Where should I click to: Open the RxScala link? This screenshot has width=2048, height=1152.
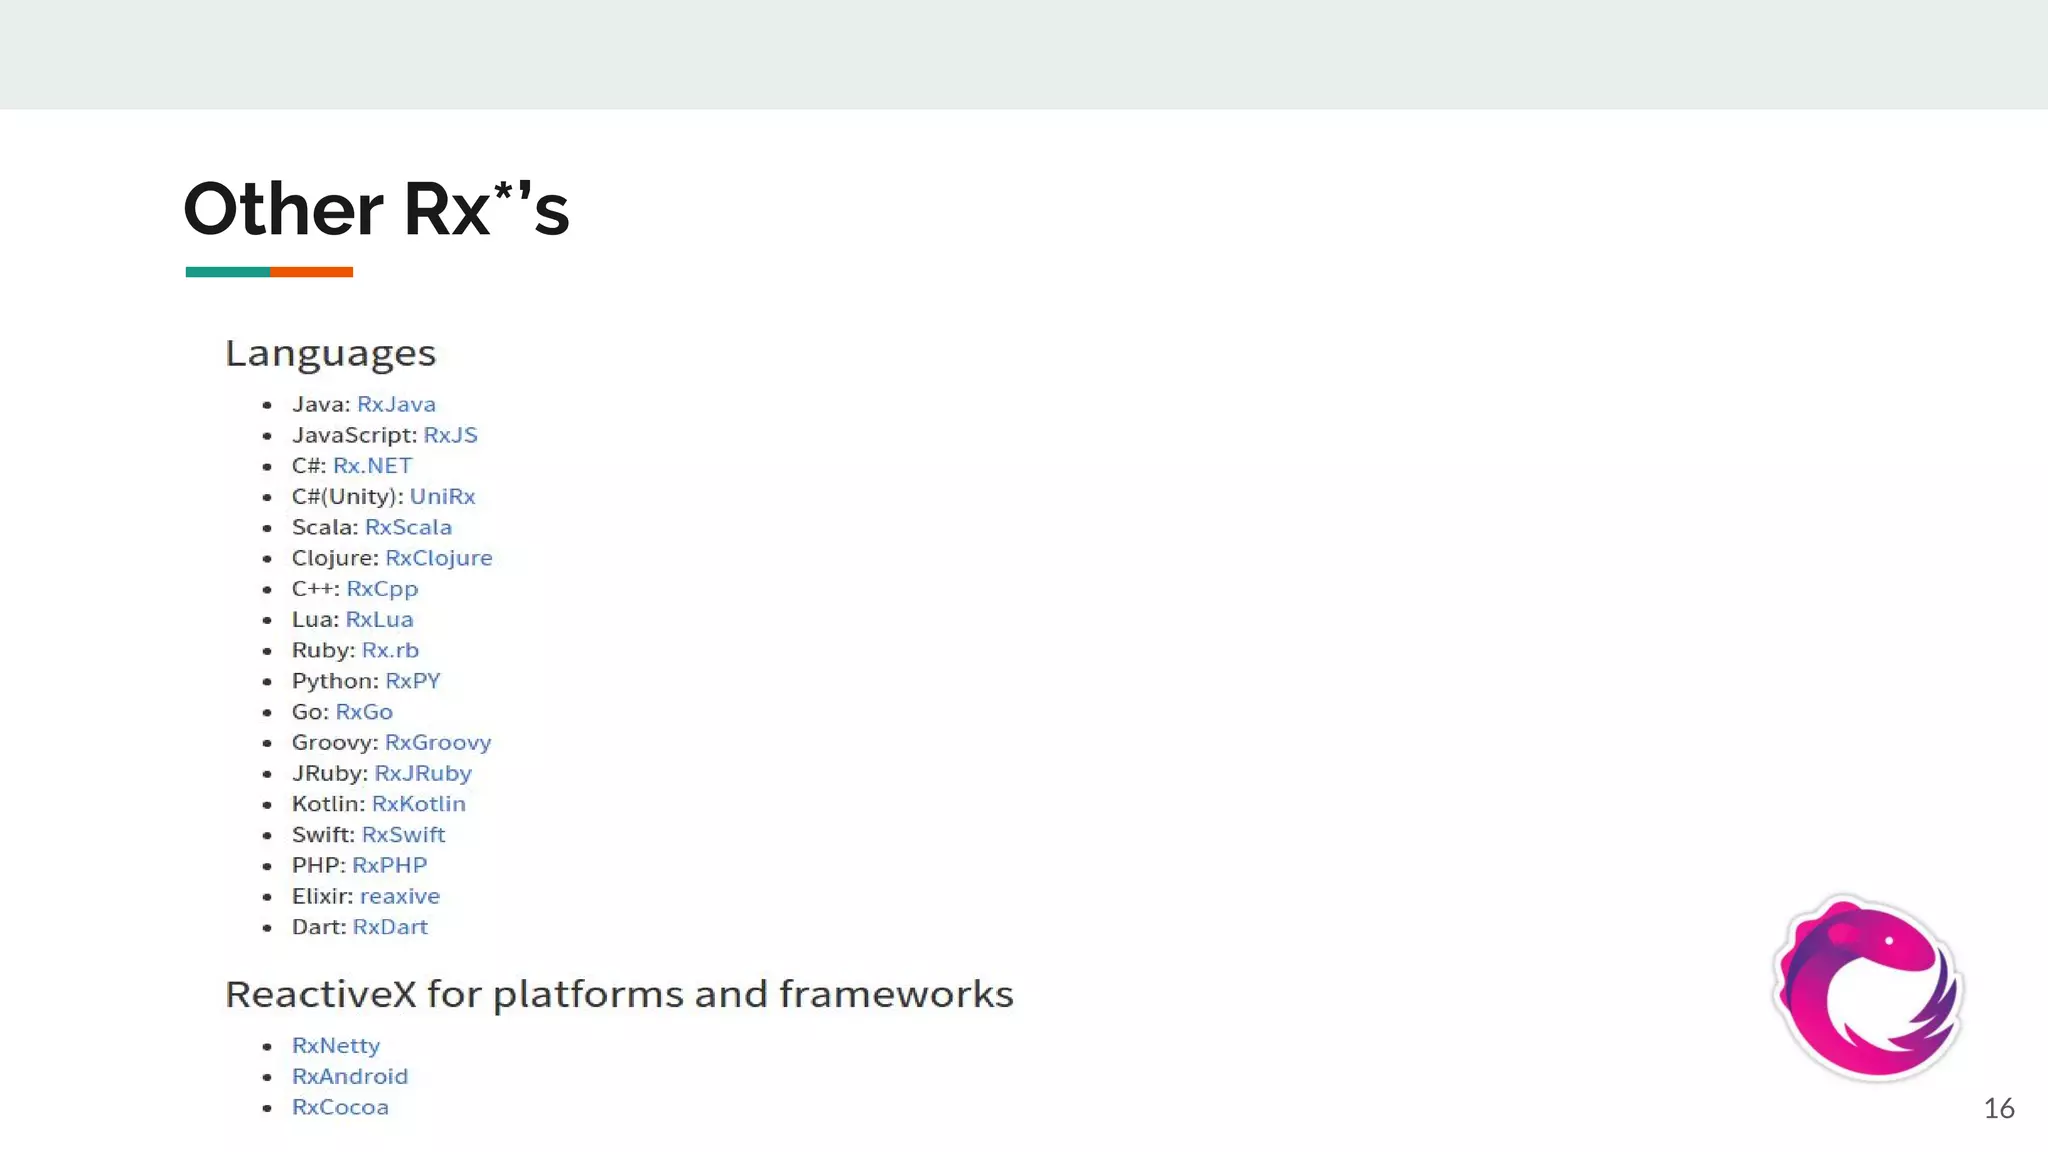408,527
